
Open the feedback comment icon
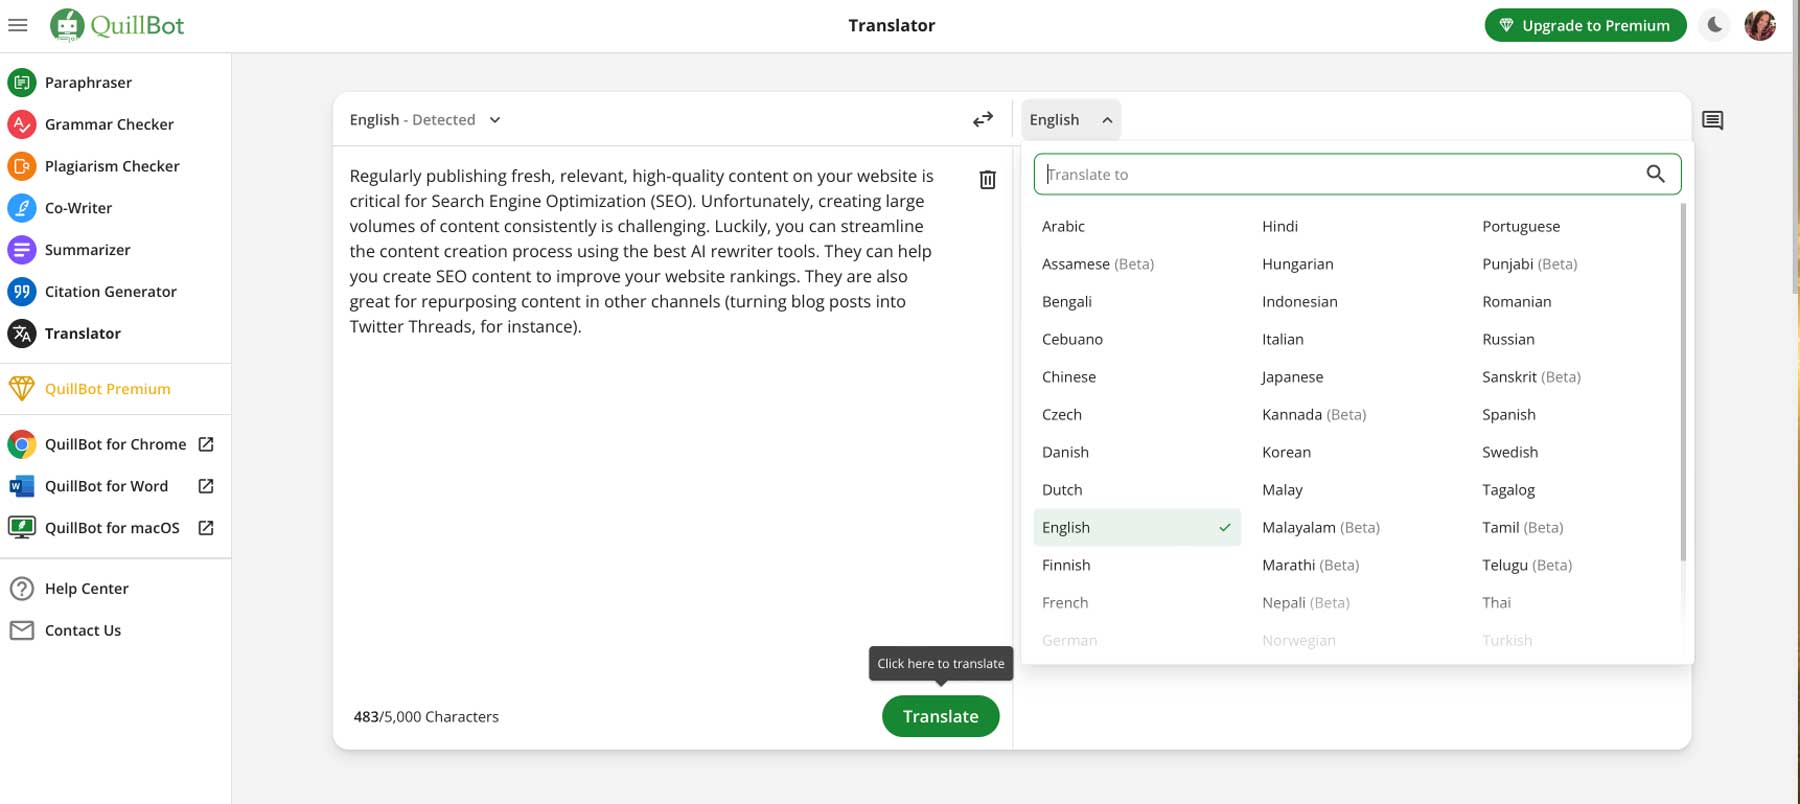[1712, 121]
